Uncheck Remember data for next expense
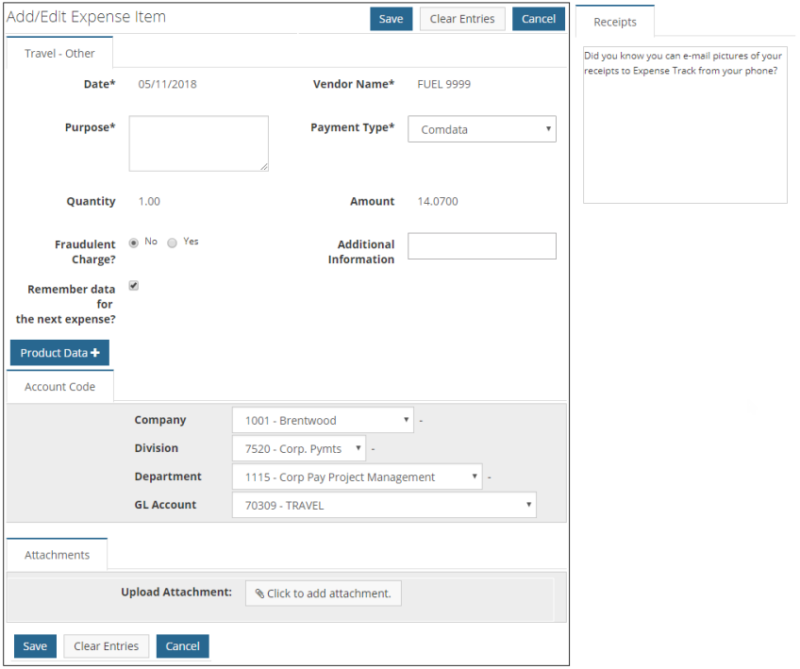This screenshot has height=669, width=800. point(133,285)
